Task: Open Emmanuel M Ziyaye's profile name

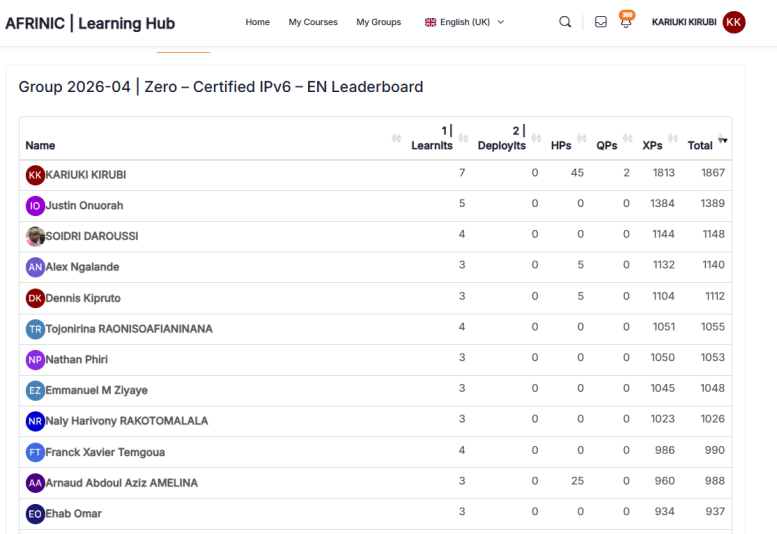Action: pyautogui.click(x=97, y=390)
